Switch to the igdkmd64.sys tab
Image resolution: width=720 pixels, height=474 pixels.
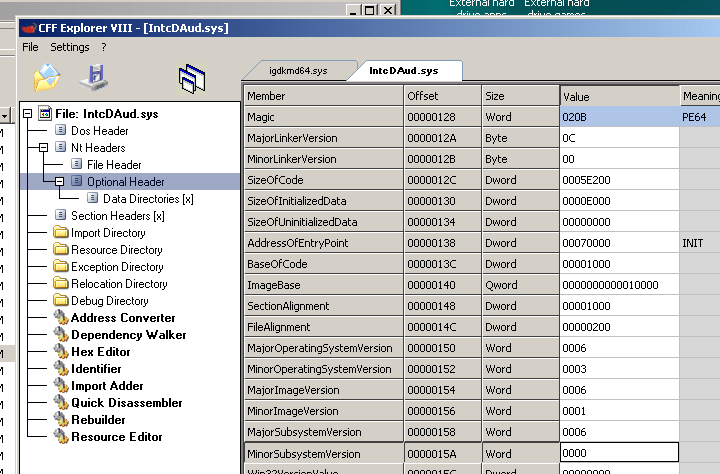coord(298,71)
